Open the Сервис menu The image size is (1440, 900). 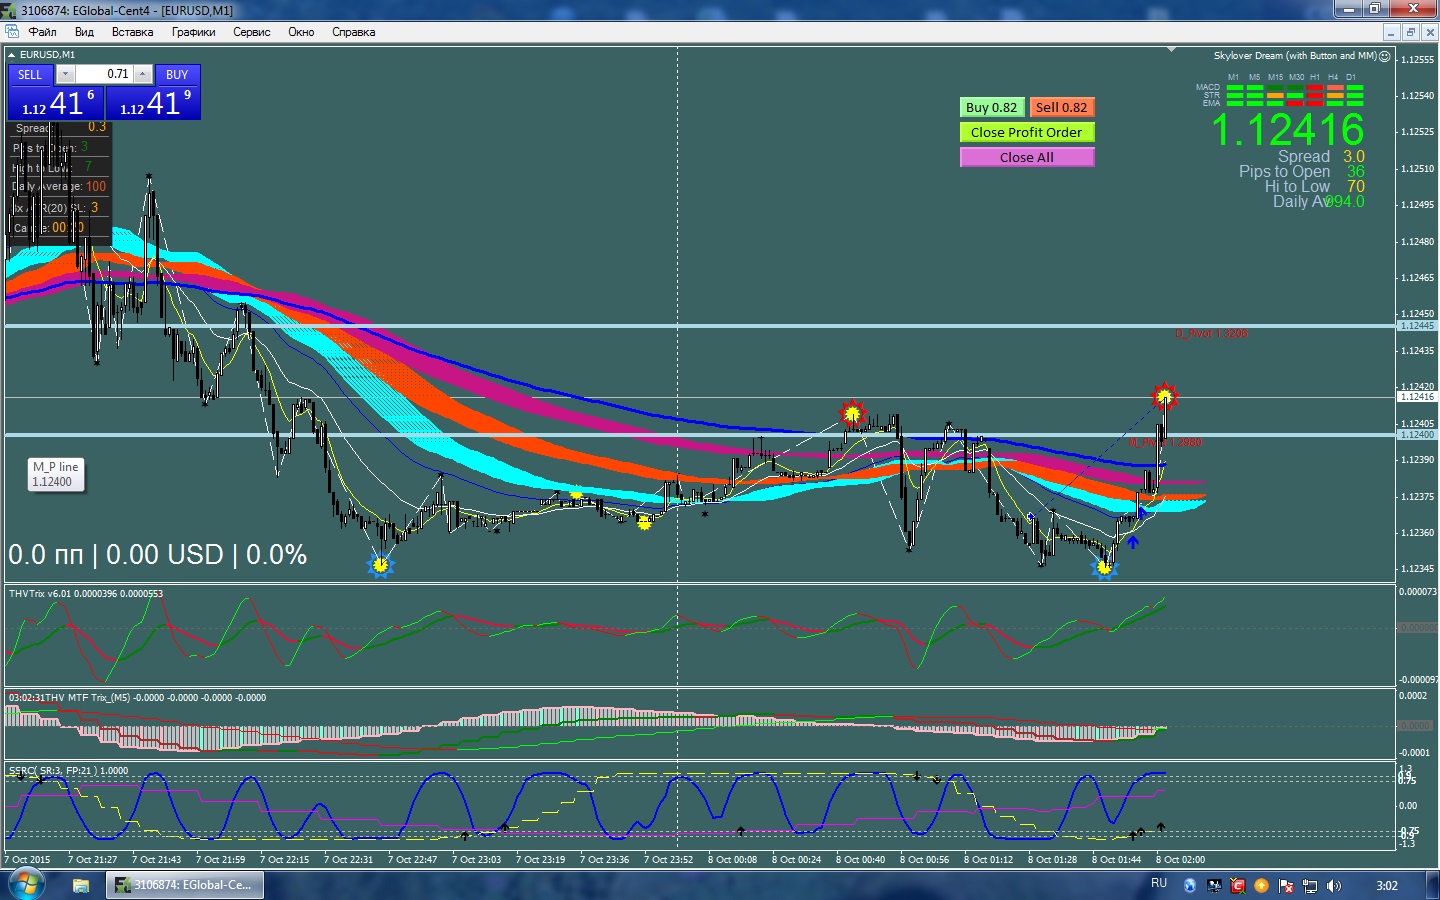[252, 32]
